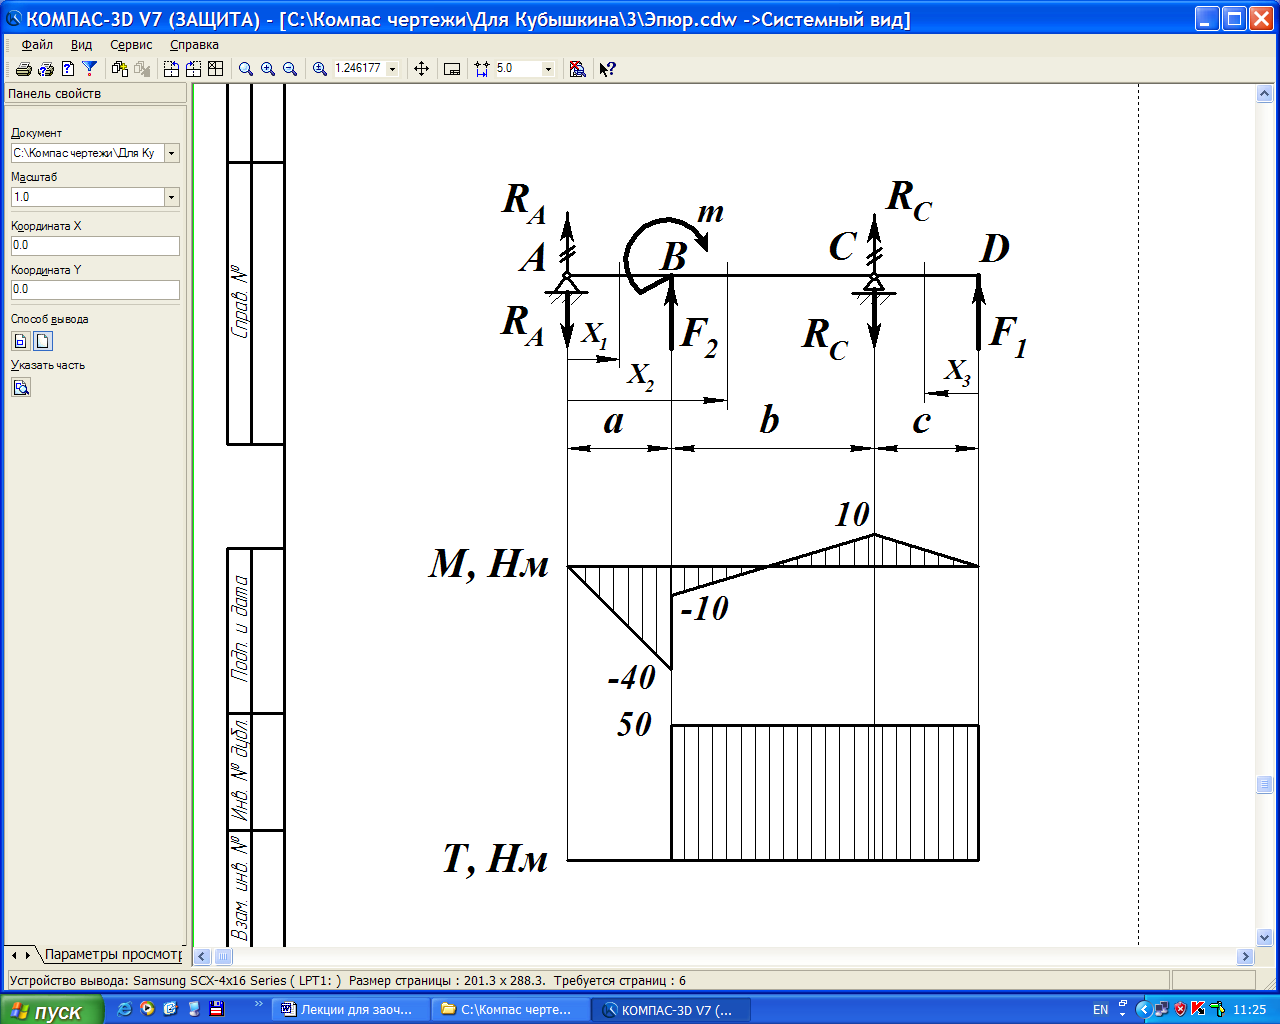Click the vertical scrollbar thumb

[x=1264, y=785]
